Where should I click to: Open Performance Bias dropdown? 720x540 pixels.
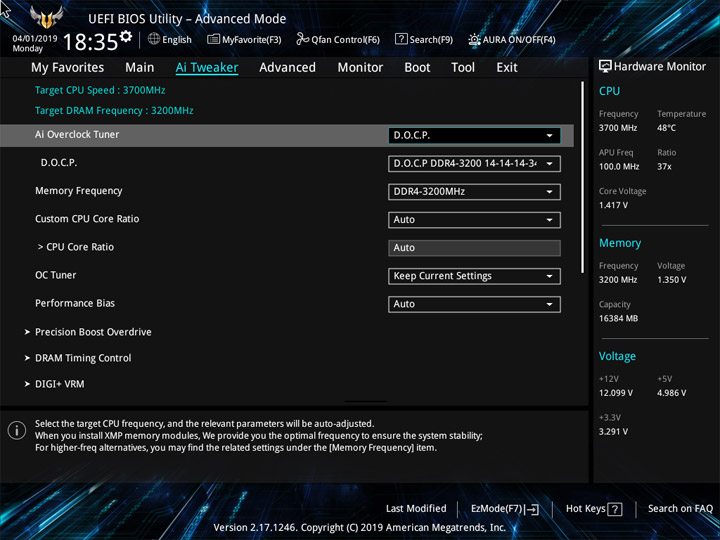[474, 304]
